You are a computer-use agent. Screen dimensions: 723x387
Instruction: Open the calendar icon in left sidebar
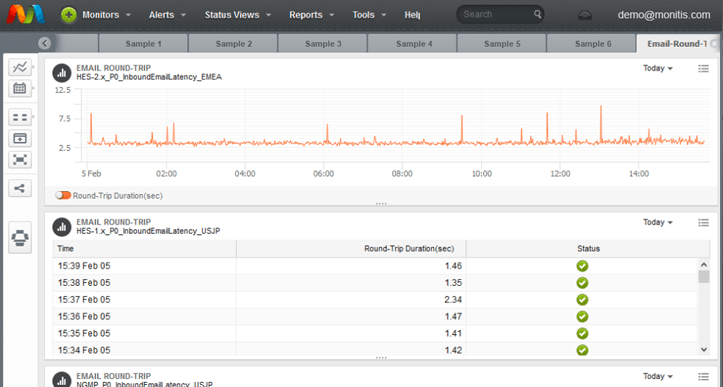point(20,88)
